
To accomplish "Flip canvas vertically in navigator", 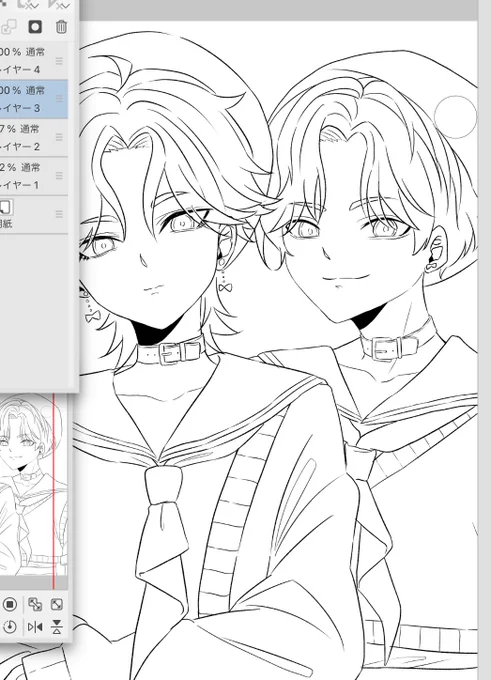I will [57, 627].
